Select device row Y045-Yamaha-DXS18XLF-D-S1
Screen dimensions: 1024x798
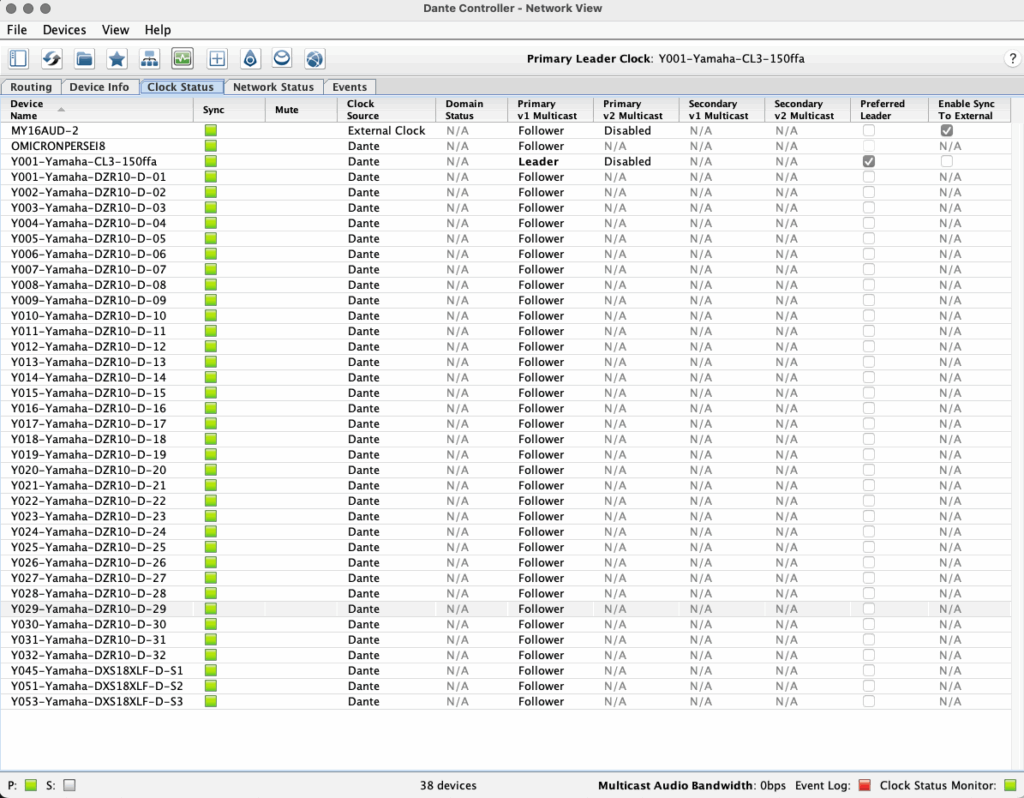click(505, 670)
